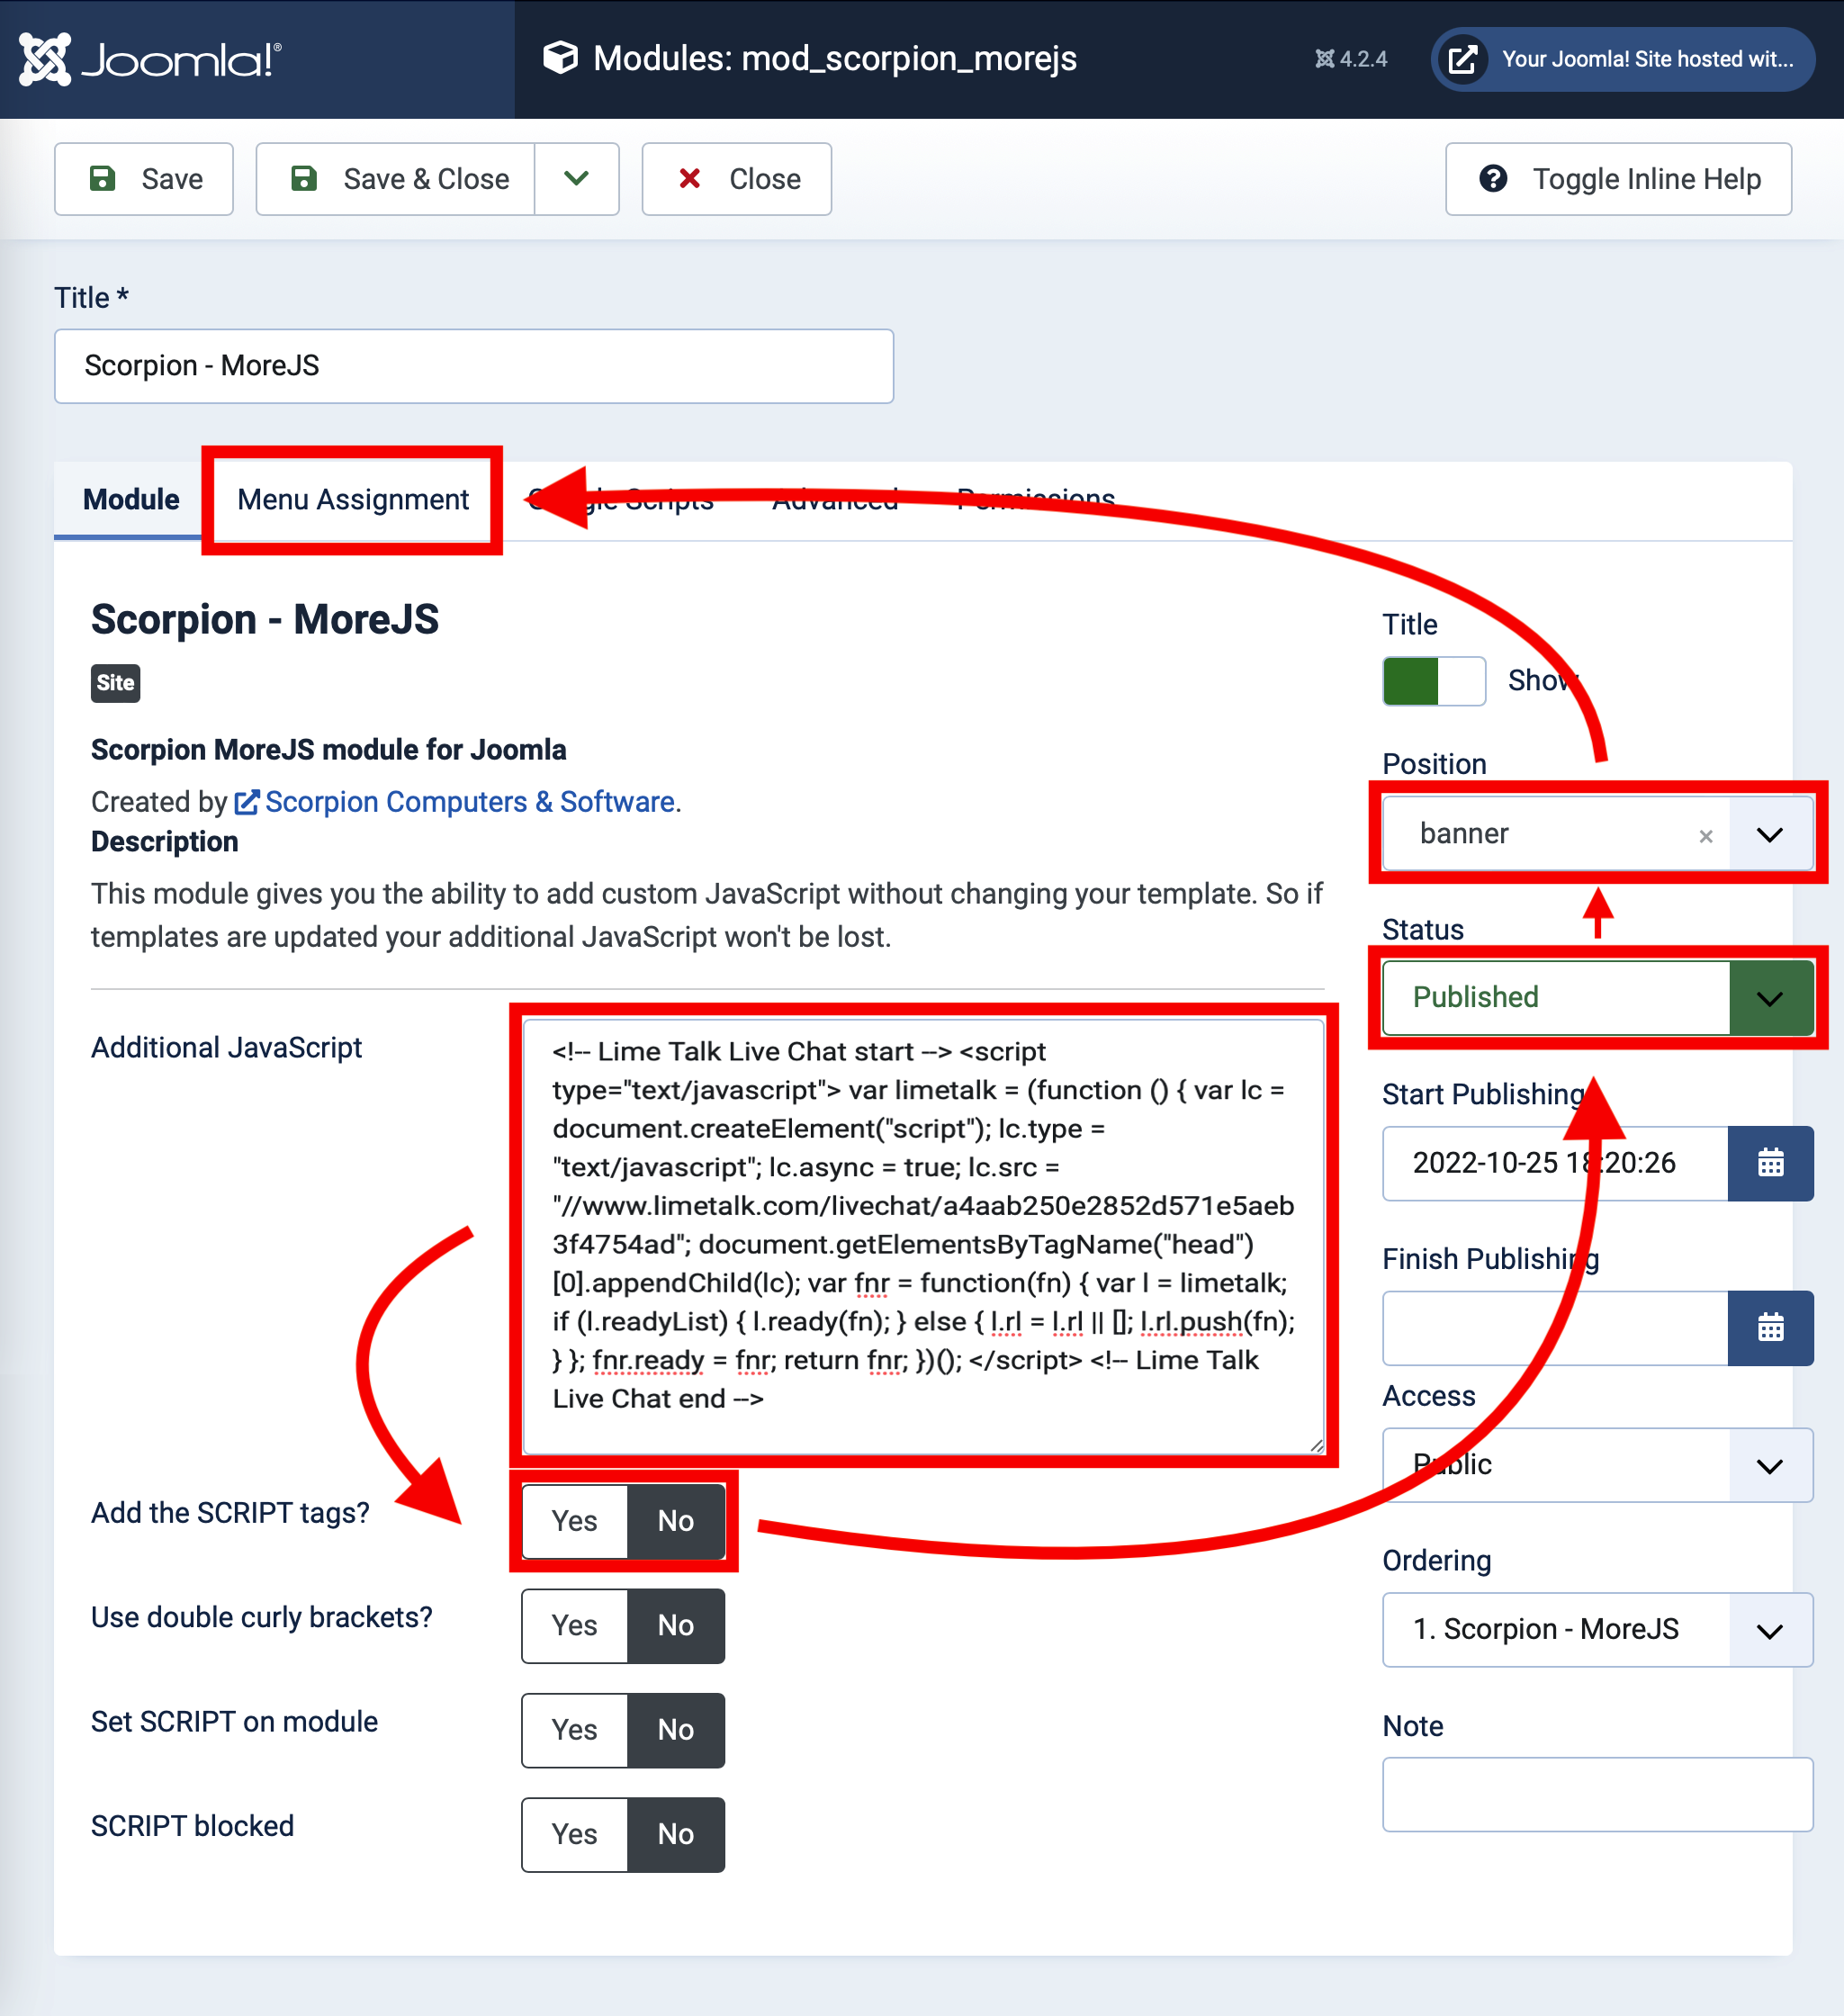This screenshot has width=1844, height=2016.
Task: Clear the banner position with the x
Action: (1706, 836)
